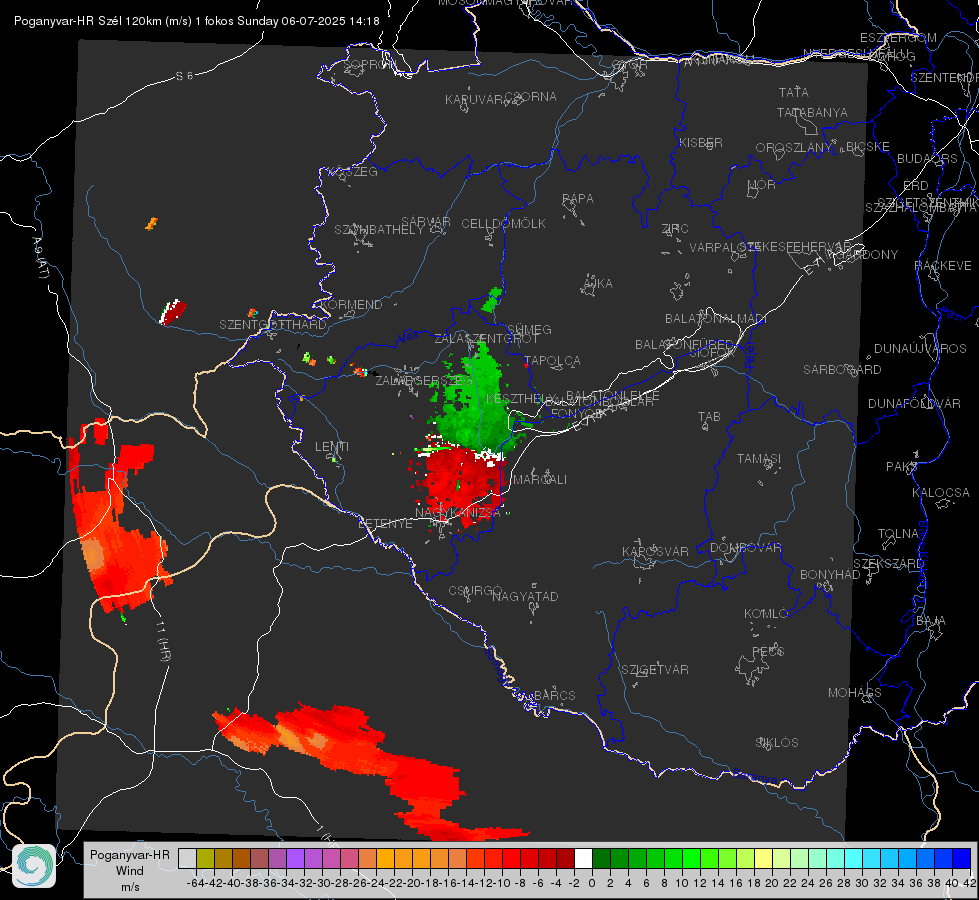Click the SIKLÓS label
The width and height of the screenshot is (979, 900).
point(777,743)
